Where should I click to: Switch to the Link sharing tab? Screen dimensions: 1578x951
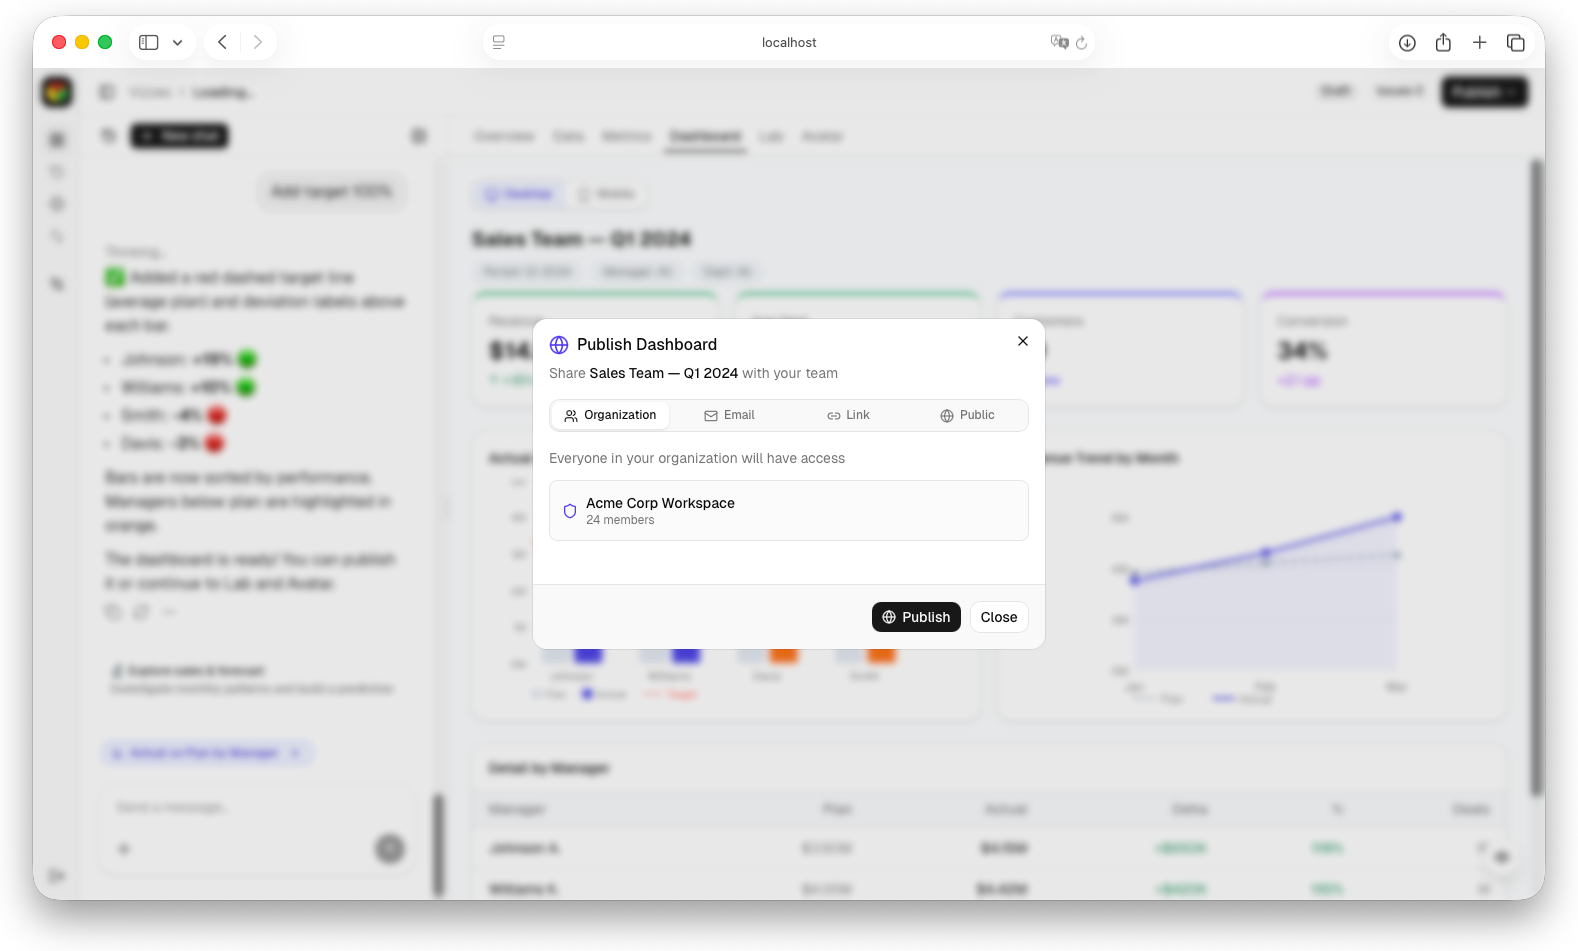848,415
